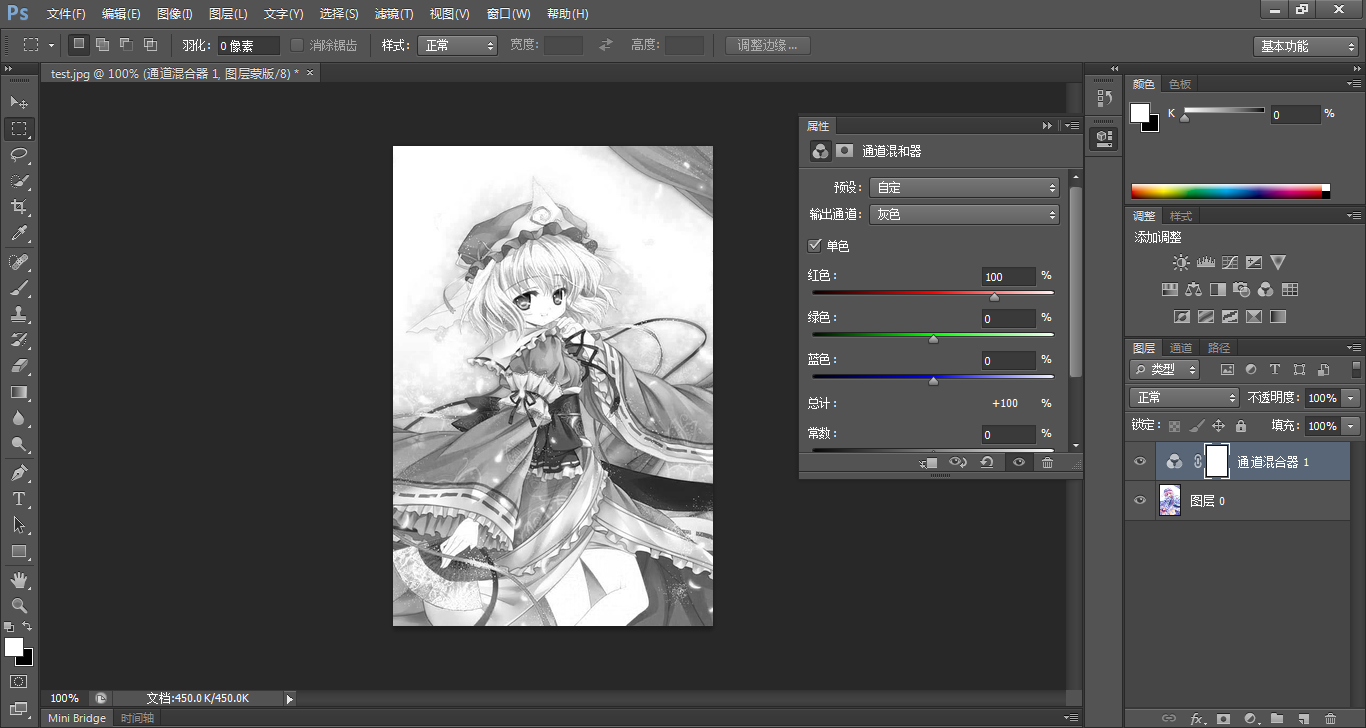The image size is (1366, 728).
Task: Select the Lasso tool
Action: coord(18,155)
